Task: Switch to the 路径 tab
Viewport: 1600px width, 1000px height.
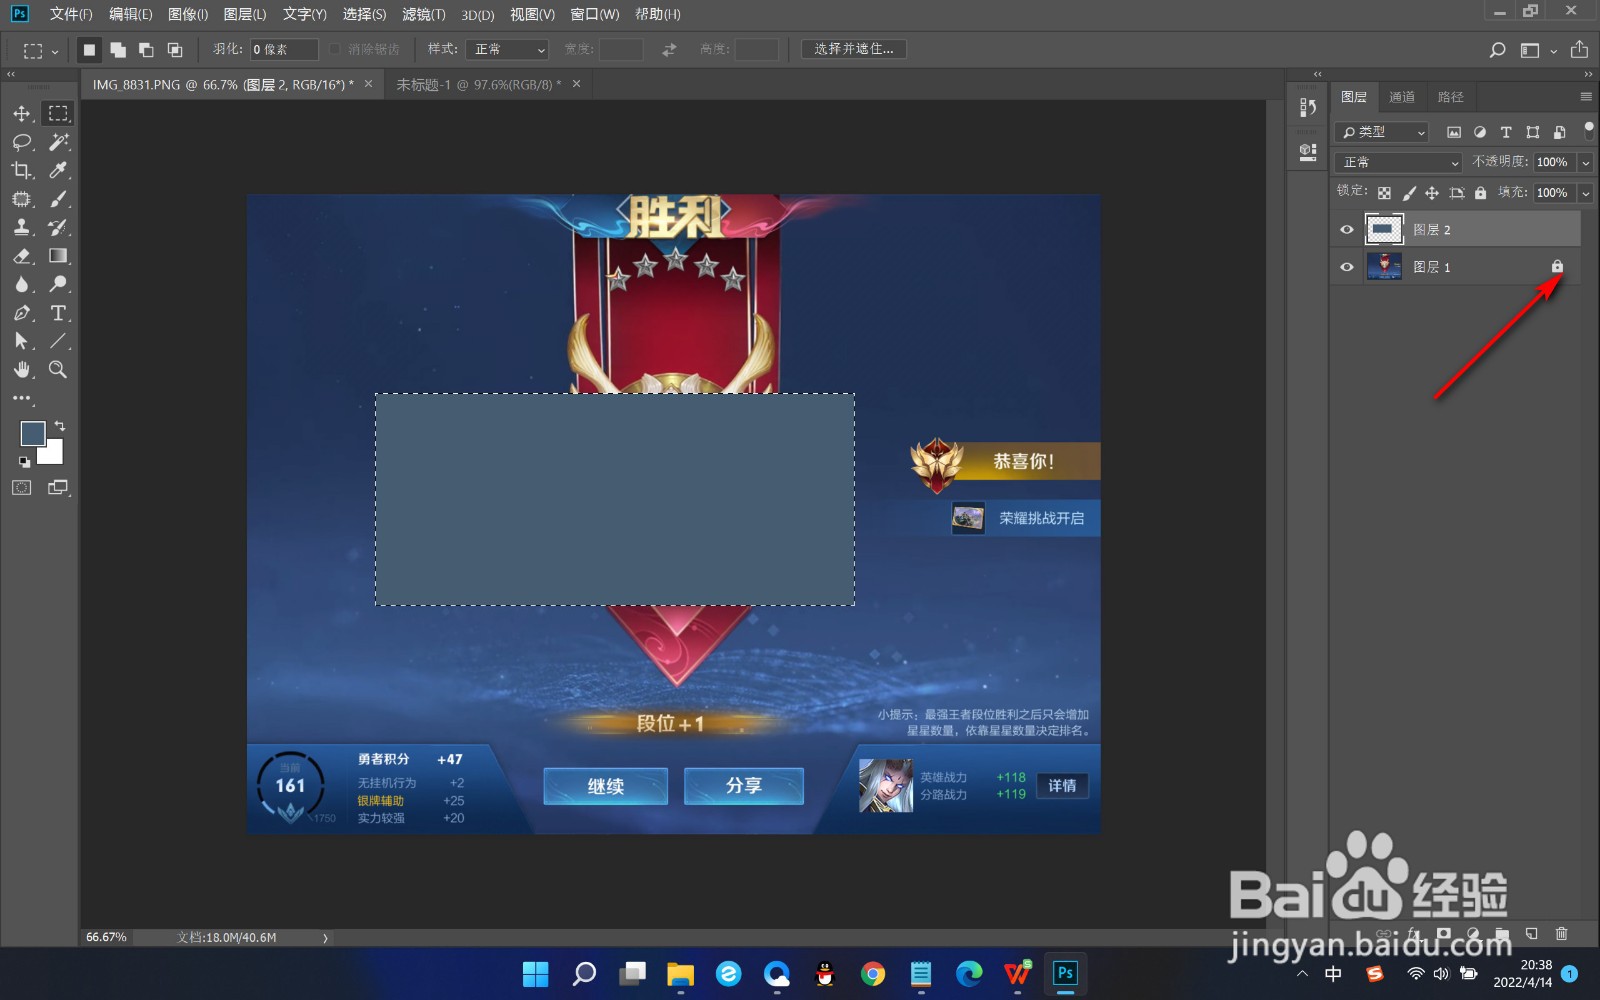Action: [1450, 97]
